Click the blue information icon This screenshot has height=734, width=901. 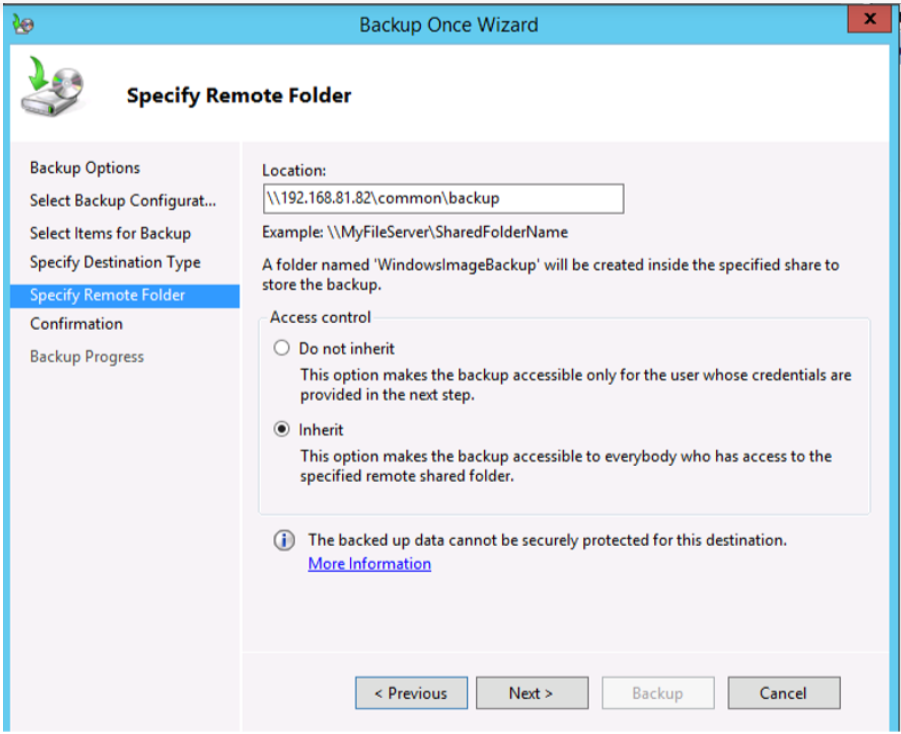(x=285, y=541)
